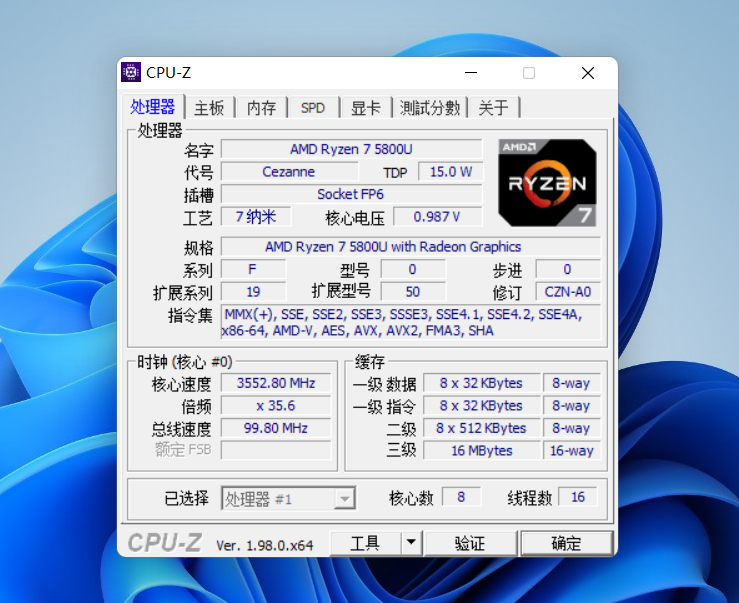The height and width of the screenshot is (603, 739).
Task: Open the 显卡 tab
Action: tap(365, 108)
